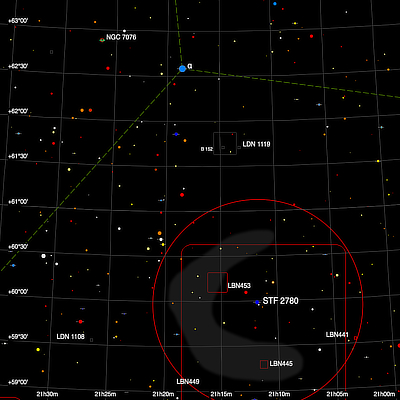400x400 pixels.
Task: Click the α star label
Action: (x=190, y=66)
